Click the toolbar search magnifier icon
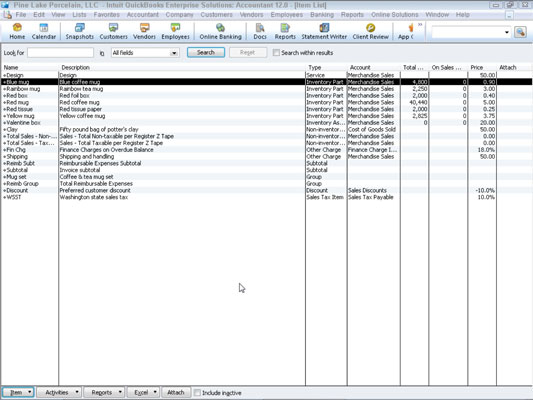 520,32
